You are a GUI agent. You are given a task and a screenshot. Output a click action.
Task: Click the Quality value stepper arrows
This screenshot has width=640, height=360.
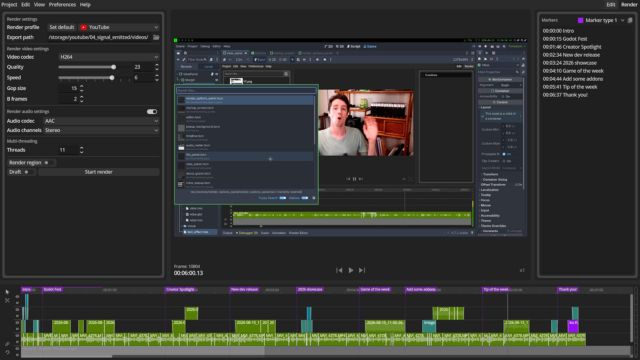157,67
